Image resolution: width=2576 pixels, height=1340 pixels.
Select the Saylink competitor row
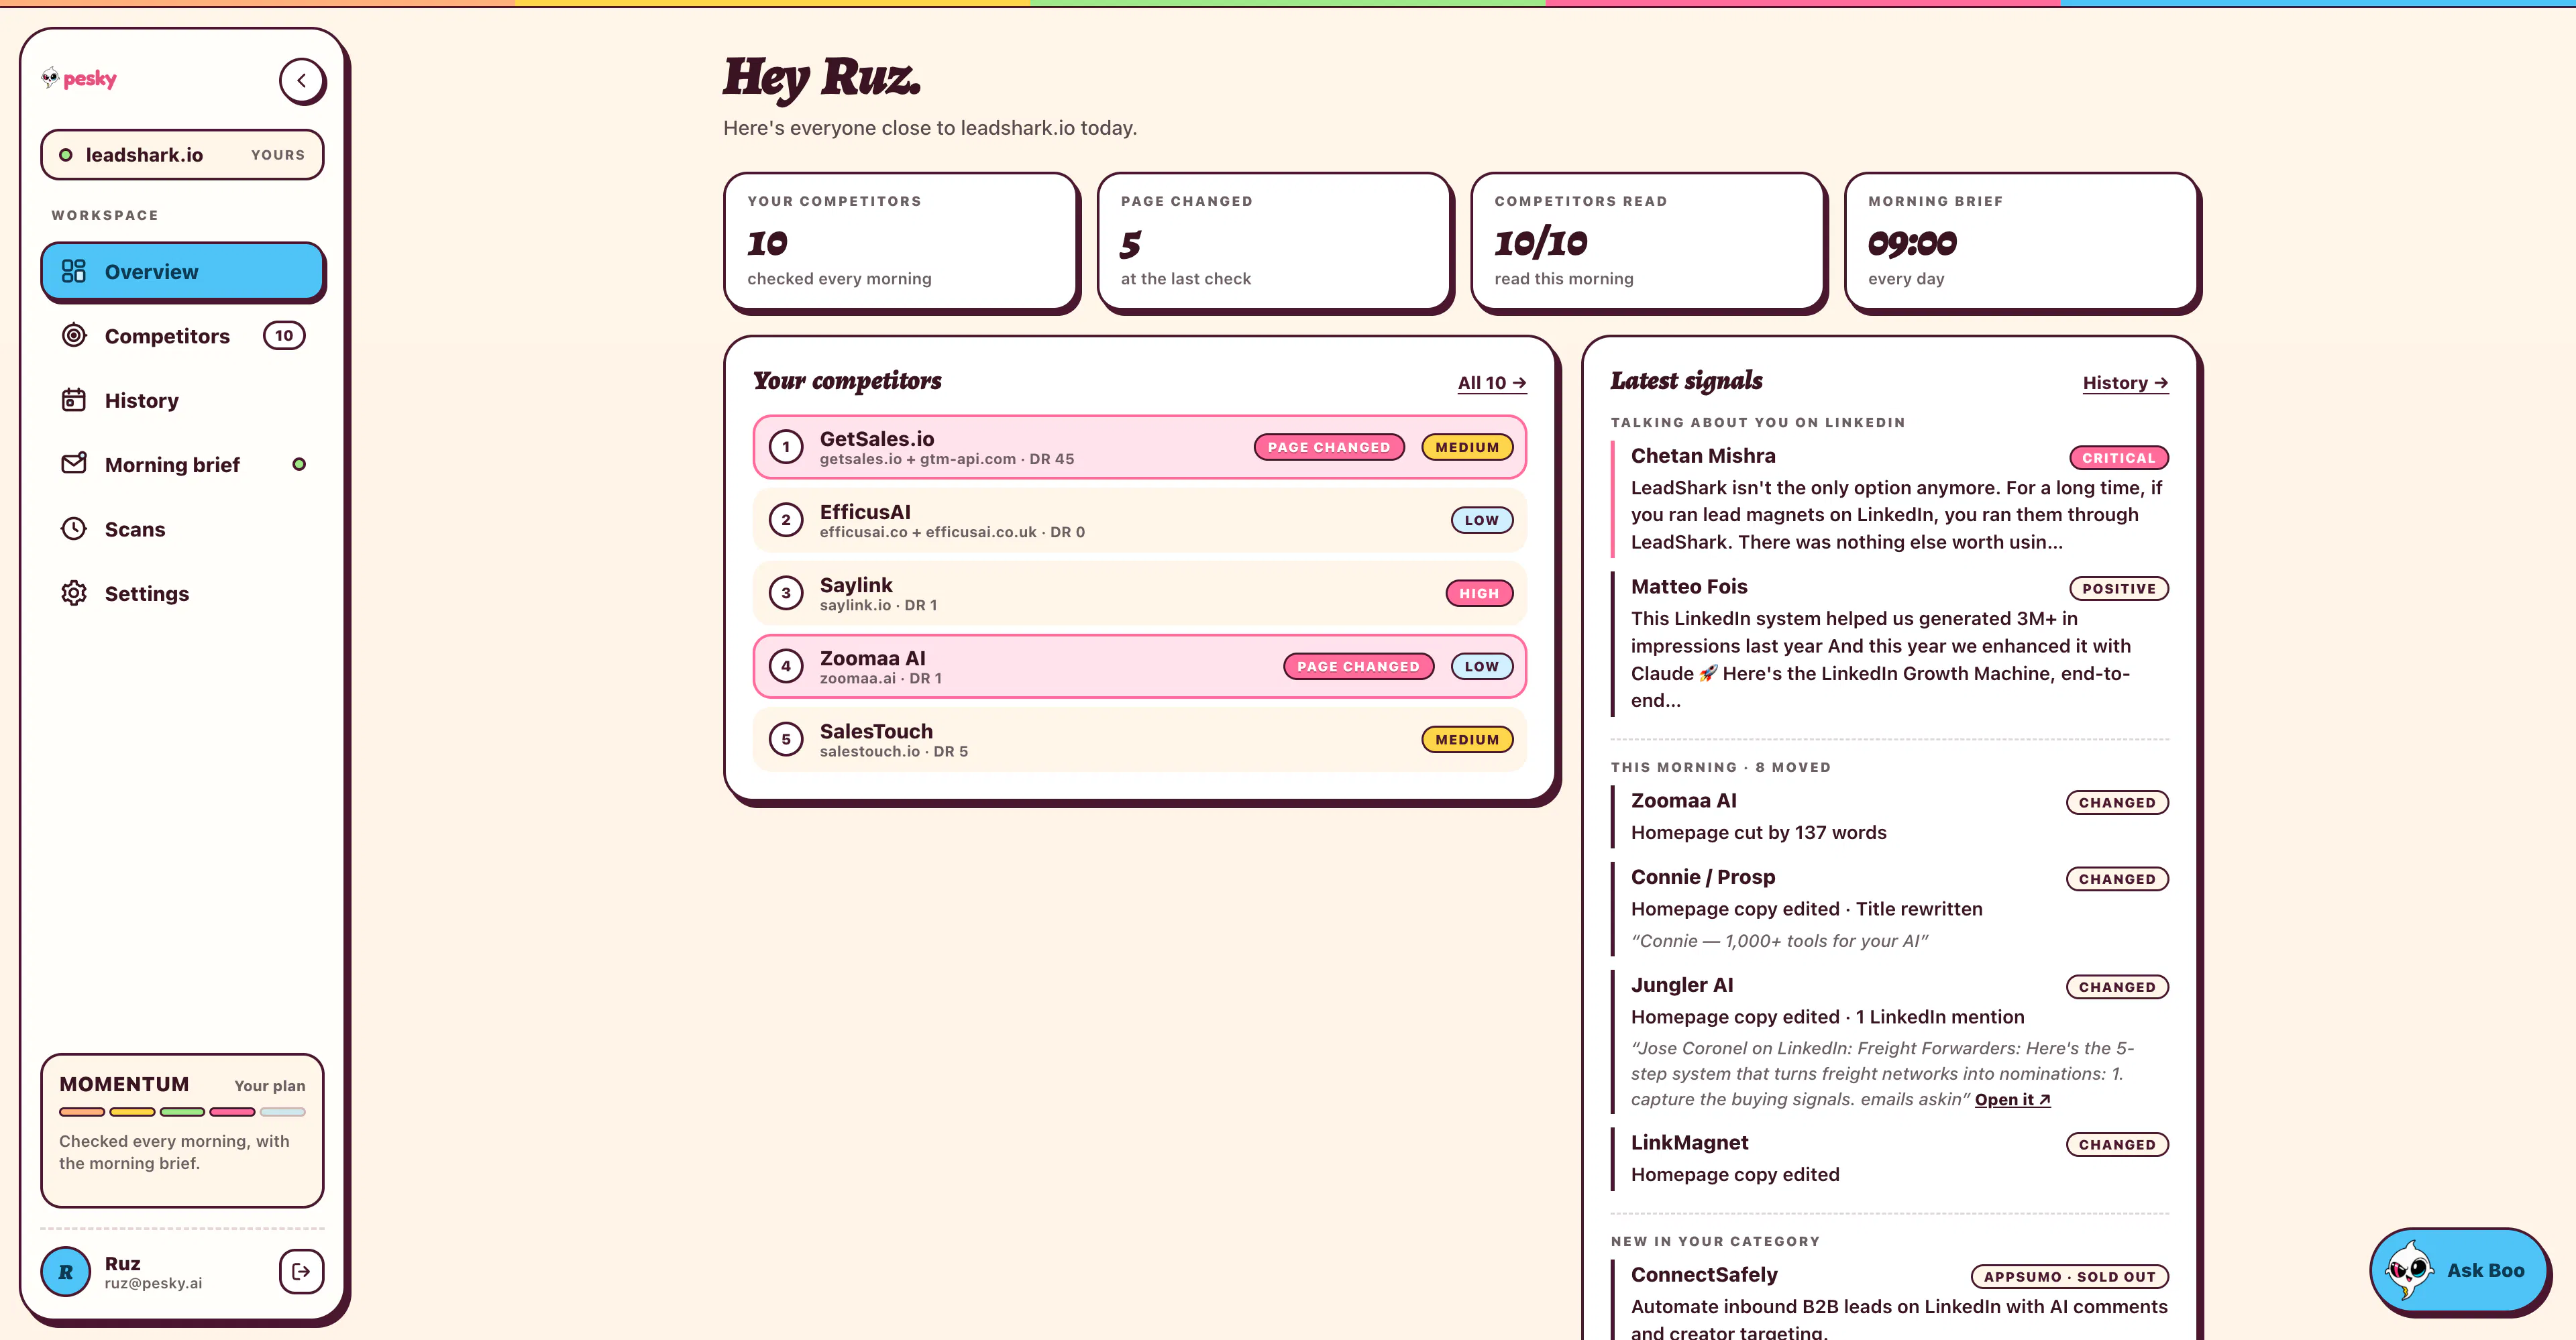[1140, 593]
